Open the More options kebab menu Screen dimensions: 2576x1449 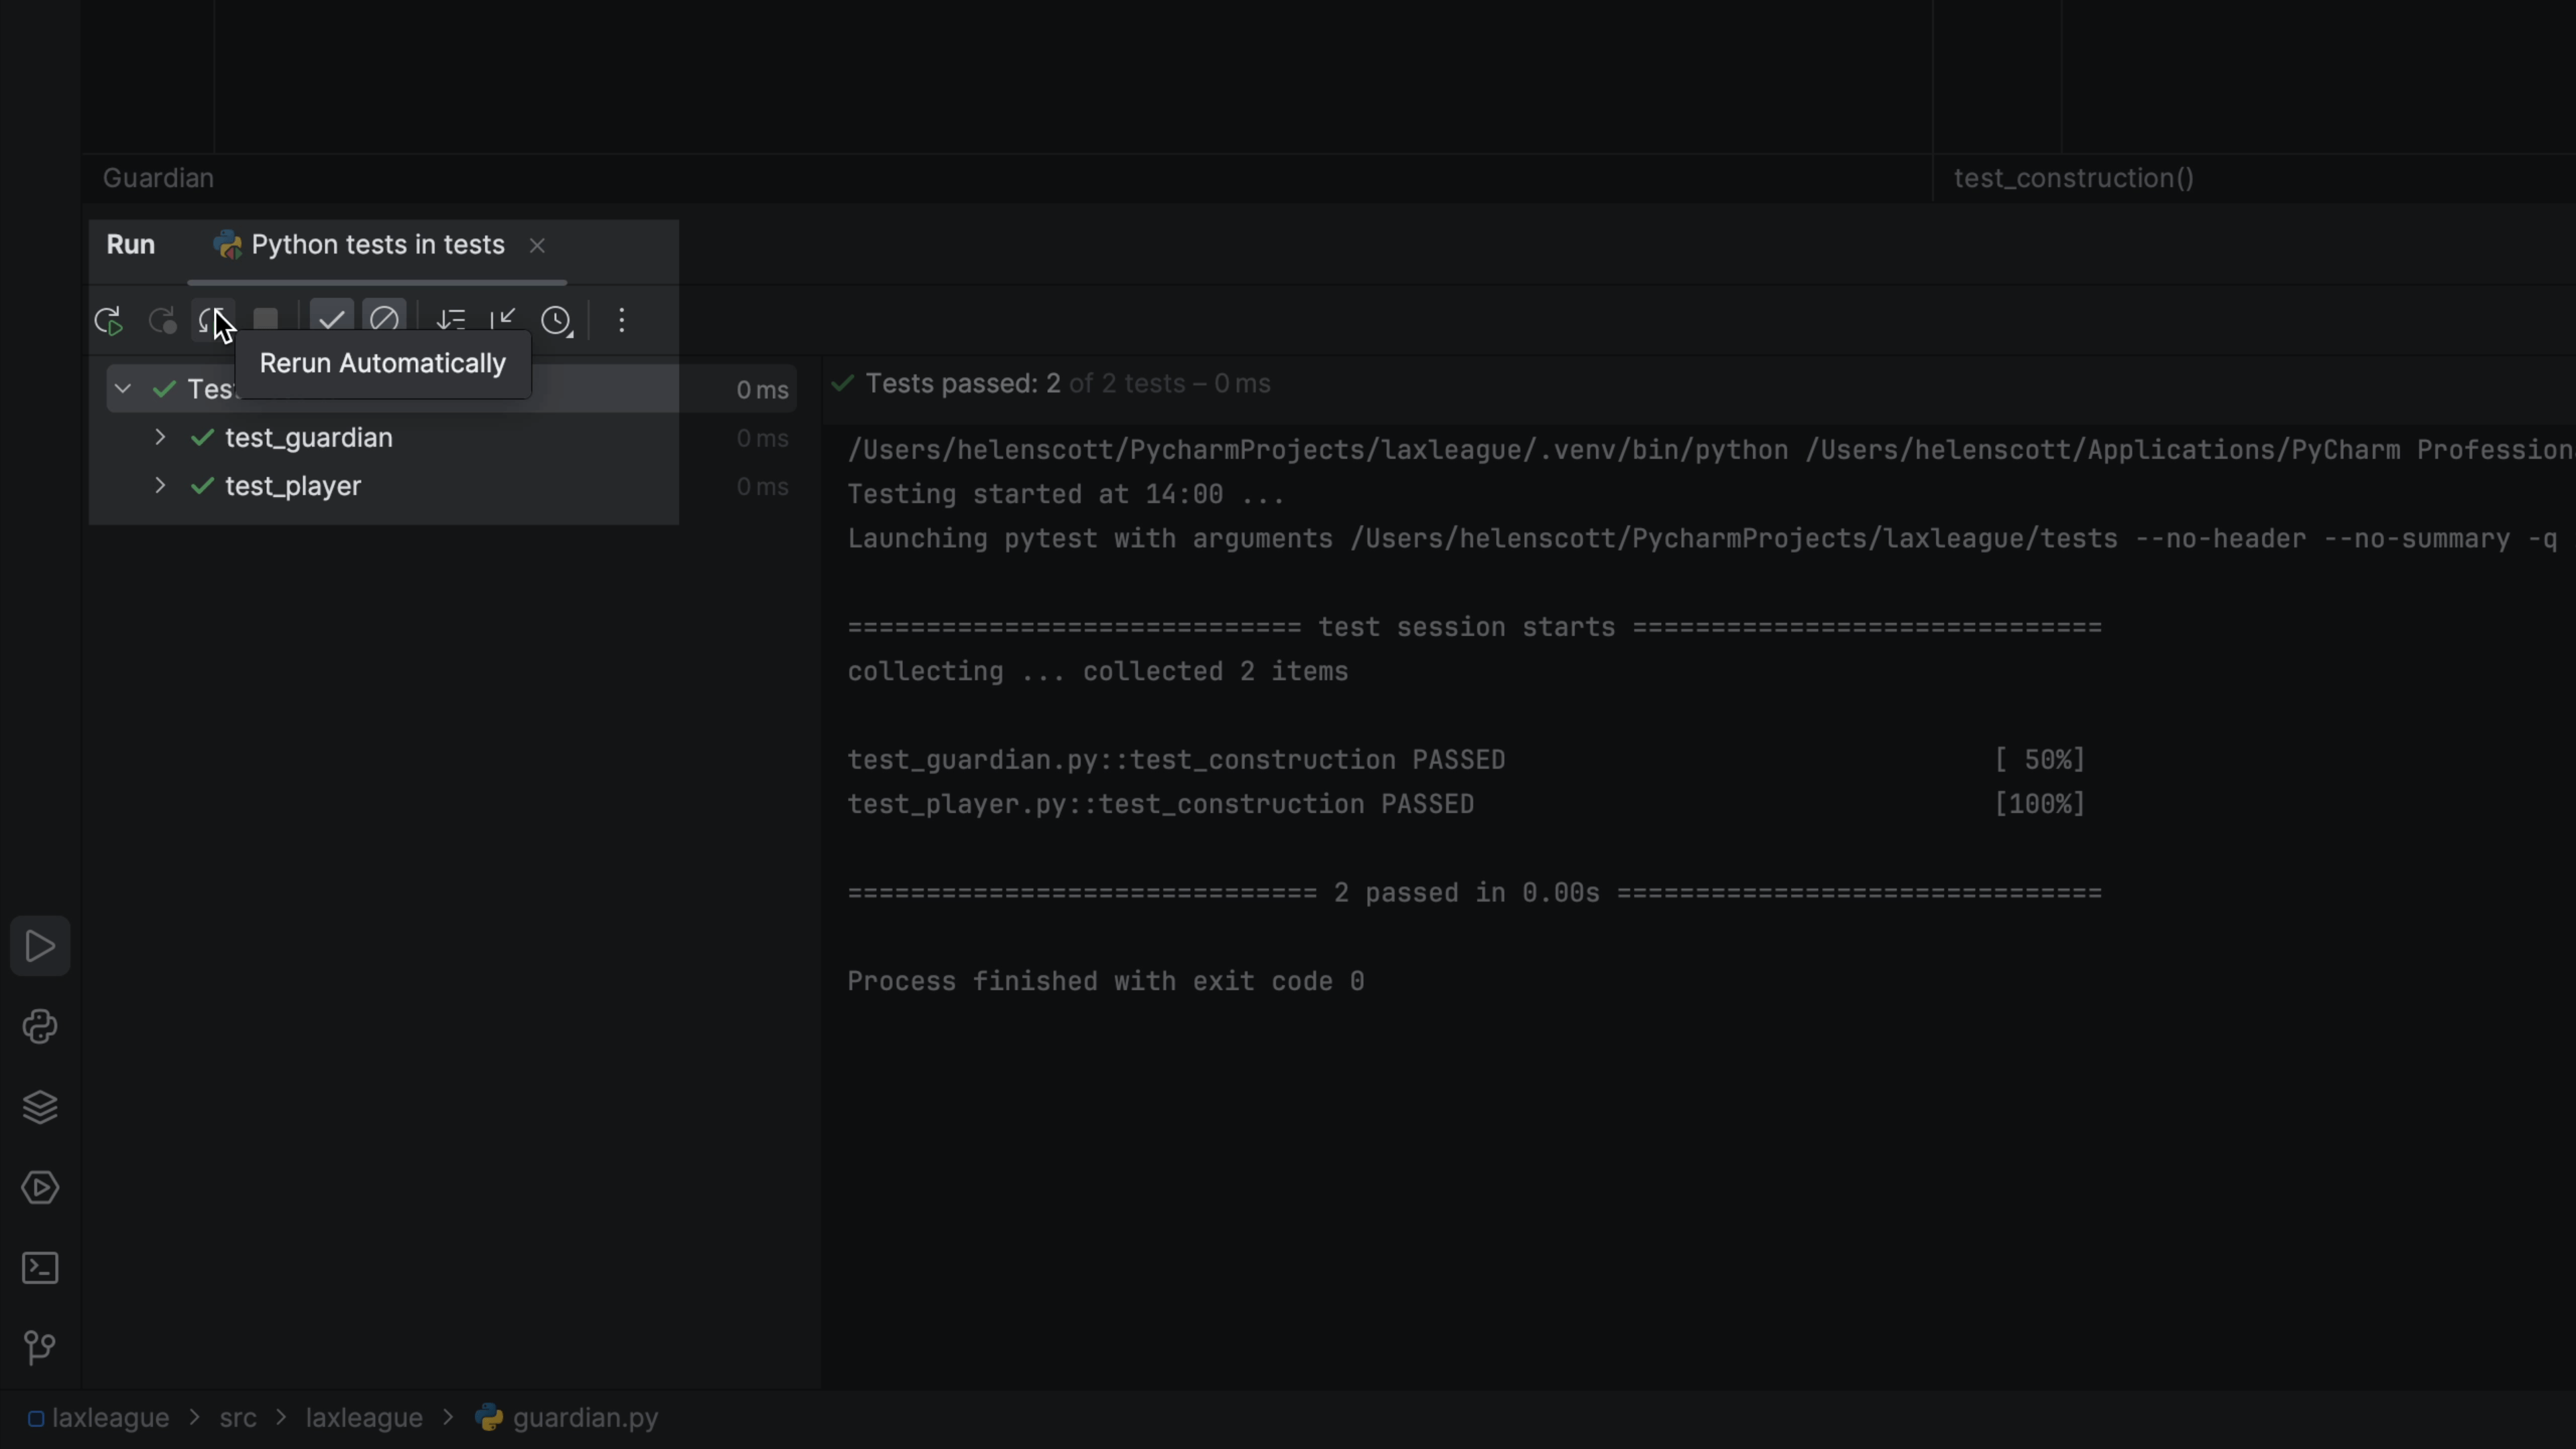622,320
